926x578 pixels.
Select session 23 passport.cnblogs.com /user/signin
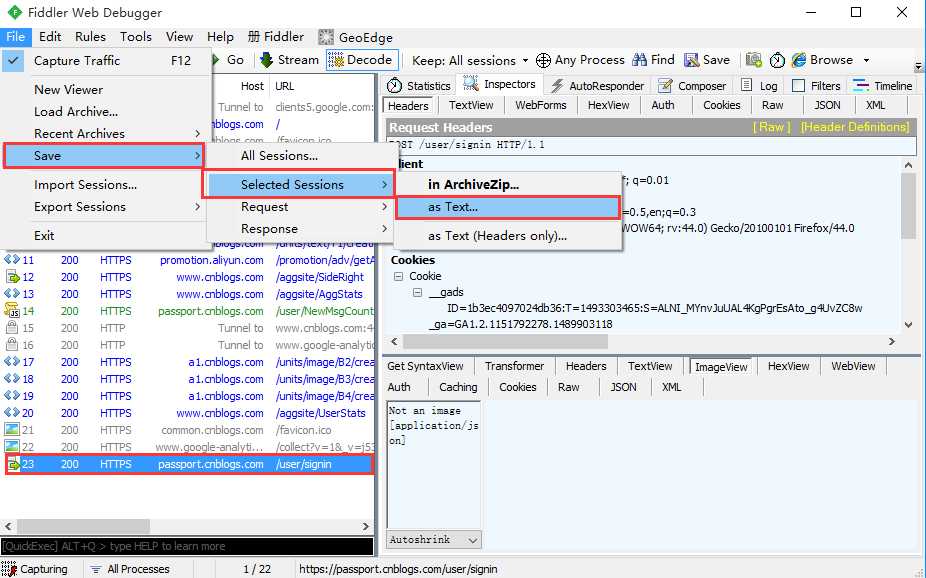(190, 464)
